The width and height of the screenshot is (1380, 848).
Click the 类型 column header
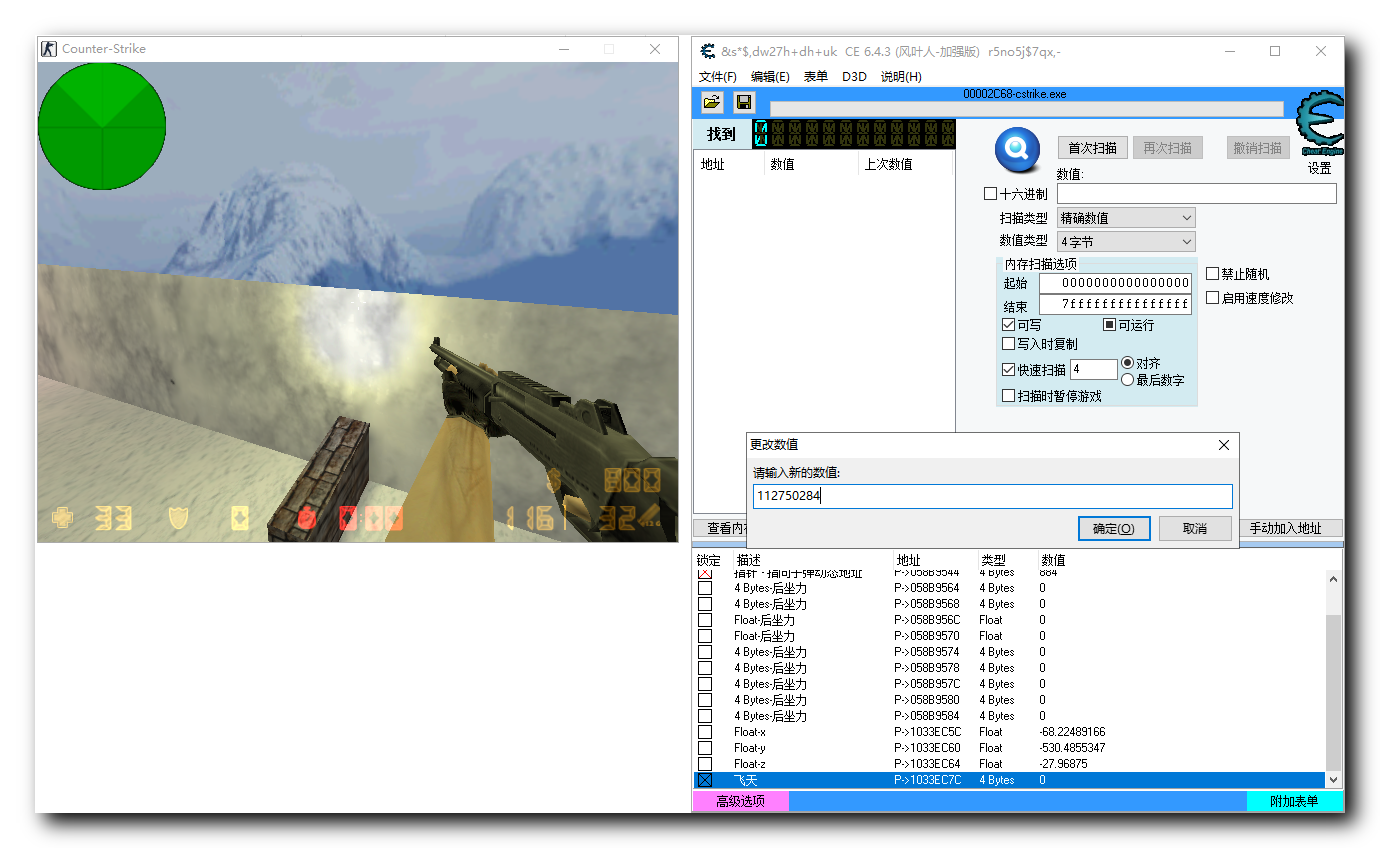(x=993, y=560)
